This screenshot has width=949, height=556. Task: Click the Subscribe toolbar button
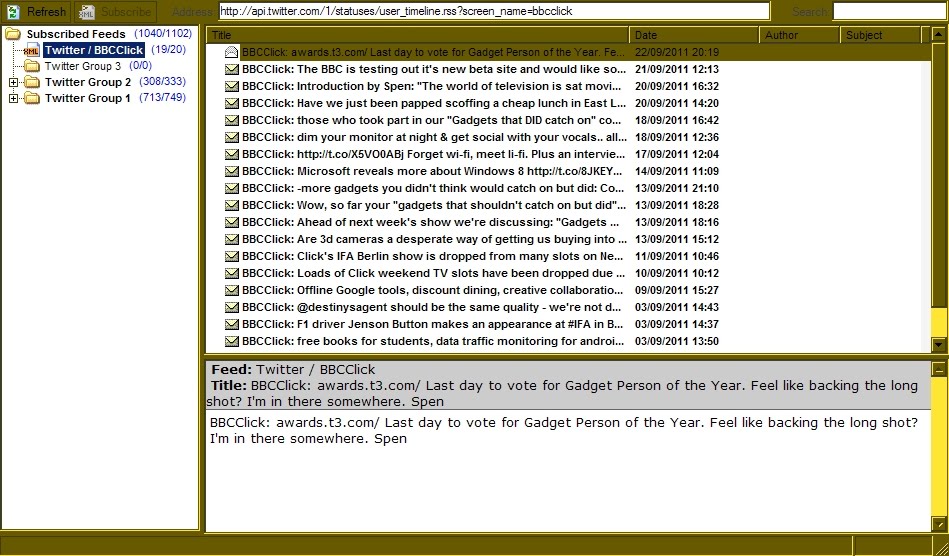116,11
